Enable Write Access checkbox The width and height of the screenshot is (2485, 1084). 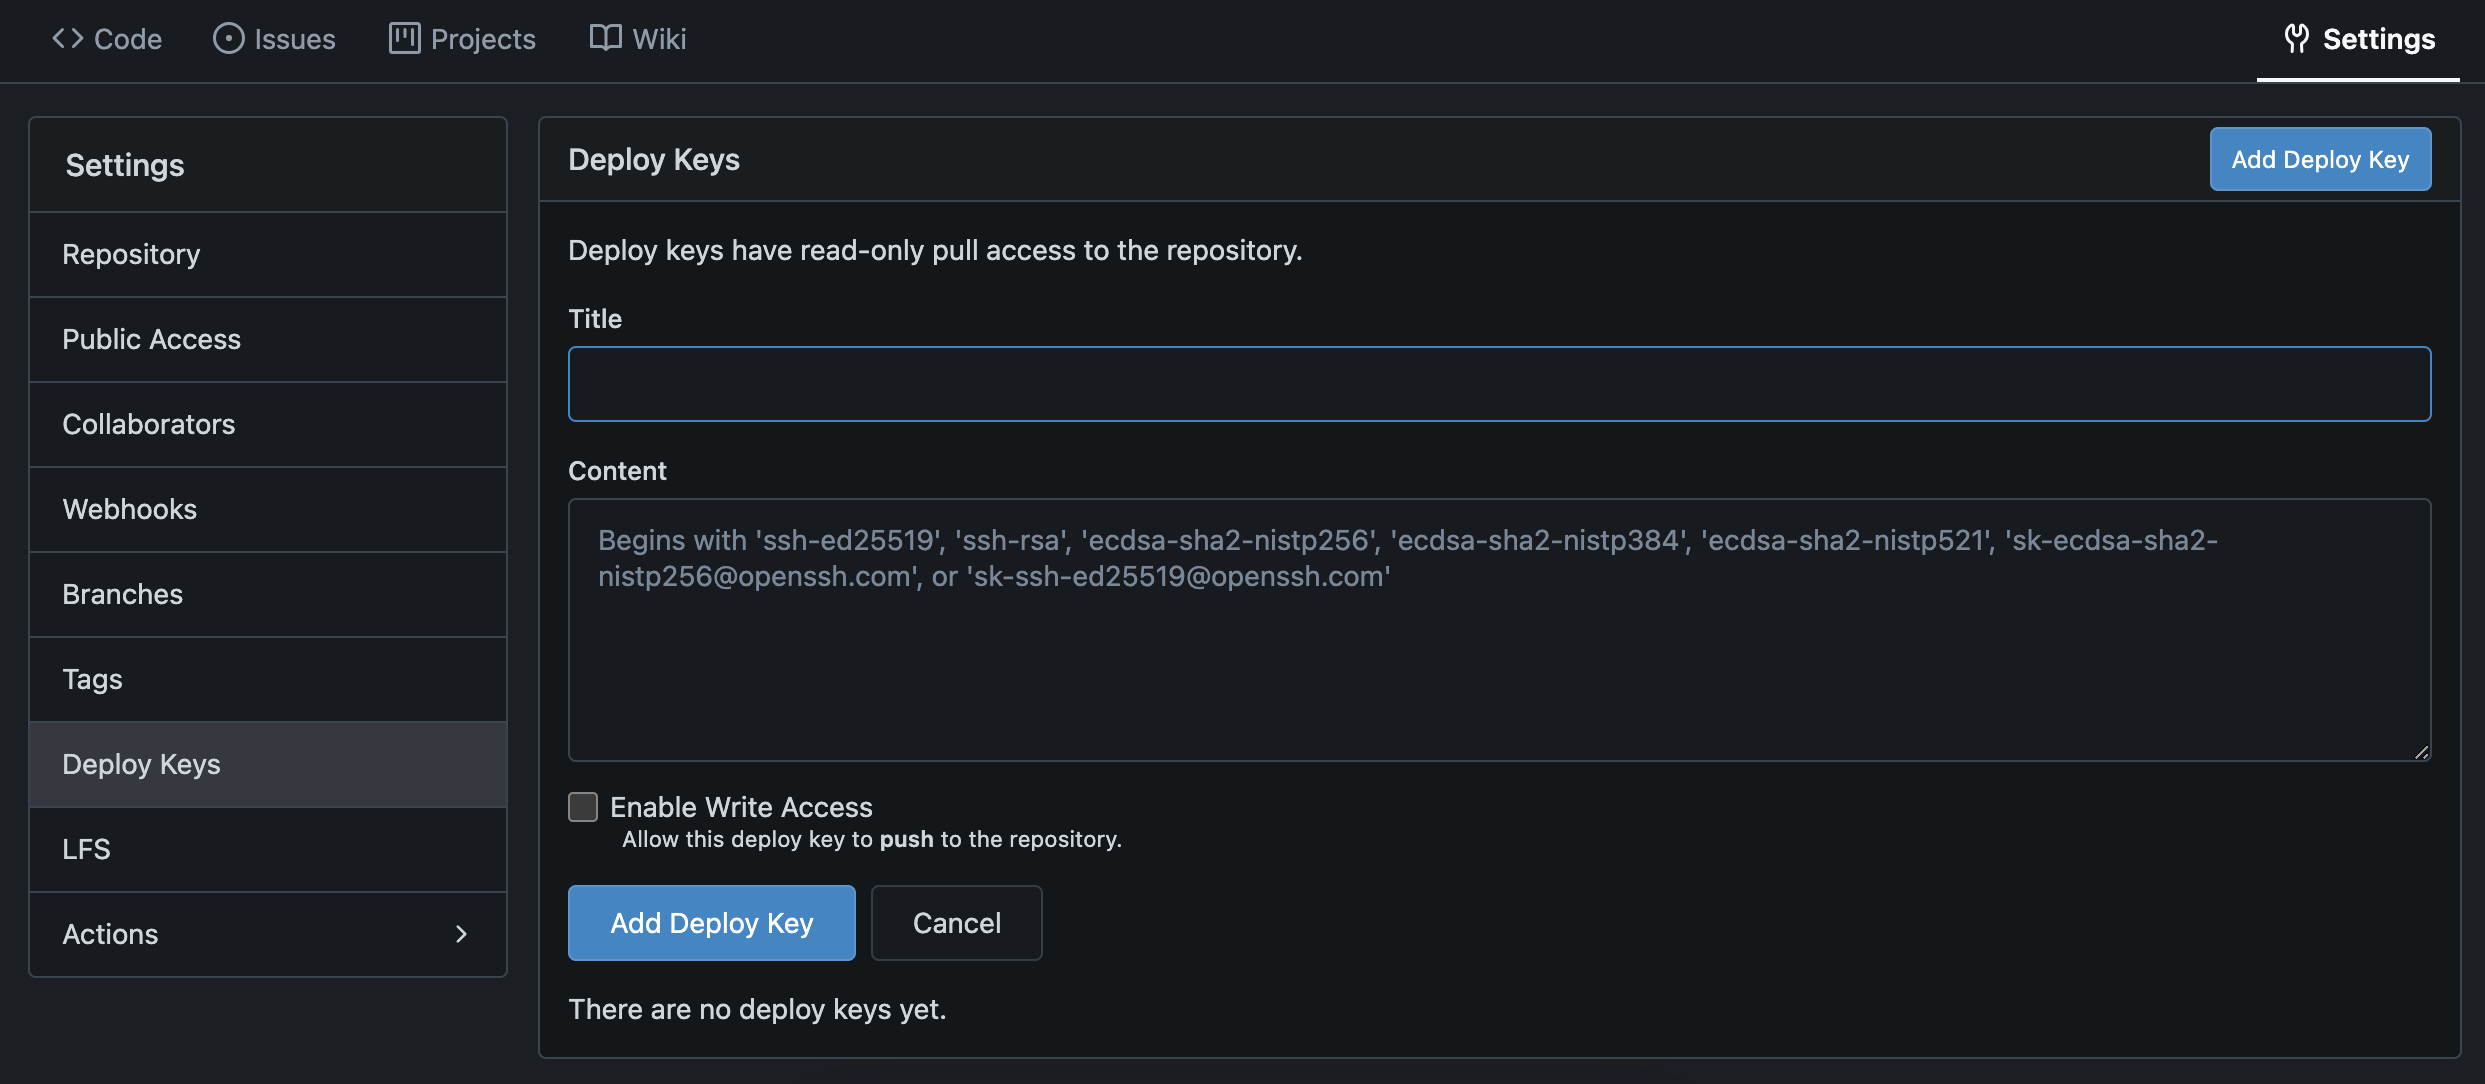pyautogui.click(x=583, y=807)
